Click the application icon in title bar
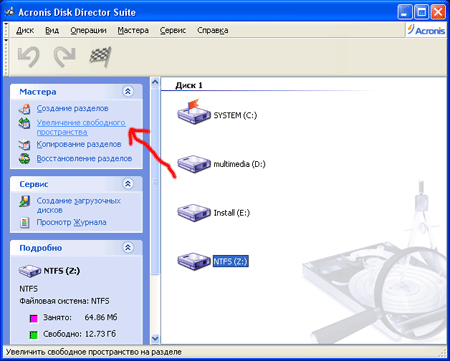 [9, 12]
